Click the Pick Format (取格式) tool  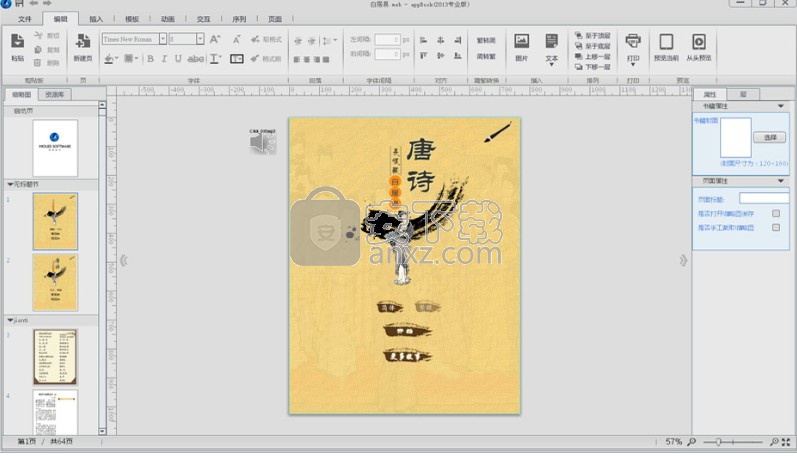266,39
